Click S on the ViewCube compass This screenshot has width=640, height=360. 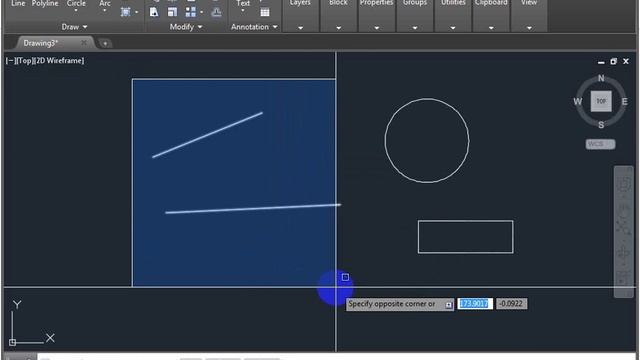coord(601,125)
